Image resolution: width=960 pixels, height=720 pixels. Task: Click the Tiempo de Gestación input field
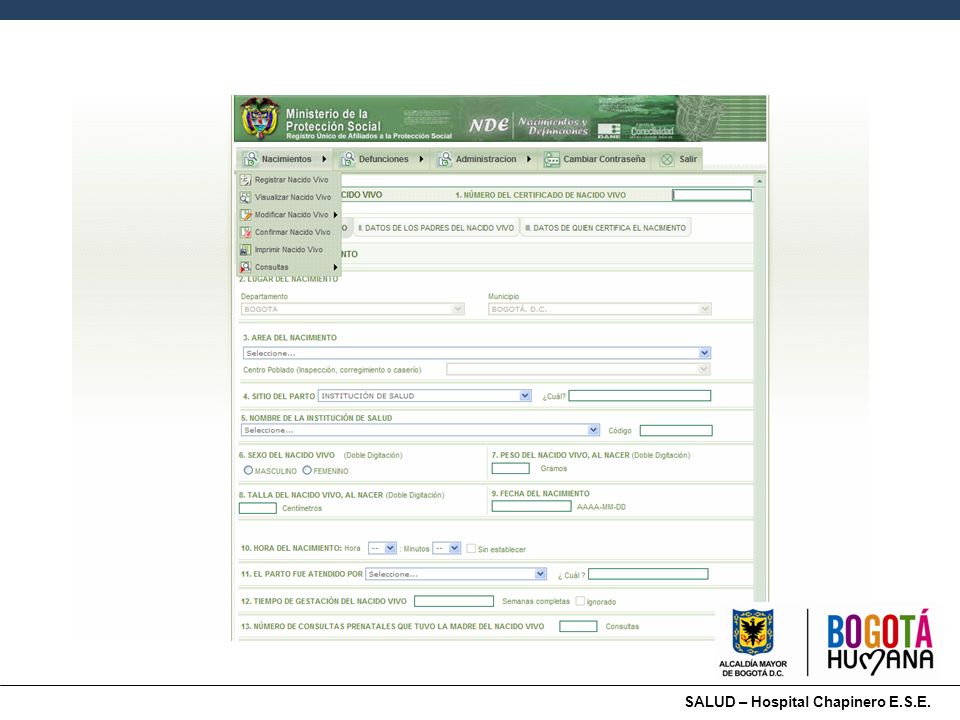pos(454,601)
